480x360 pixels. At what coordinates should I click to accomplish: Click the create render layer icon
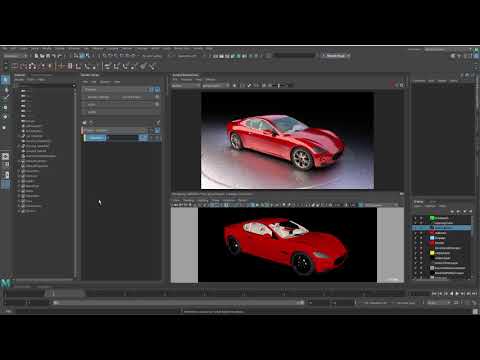[x=85, y=122]
